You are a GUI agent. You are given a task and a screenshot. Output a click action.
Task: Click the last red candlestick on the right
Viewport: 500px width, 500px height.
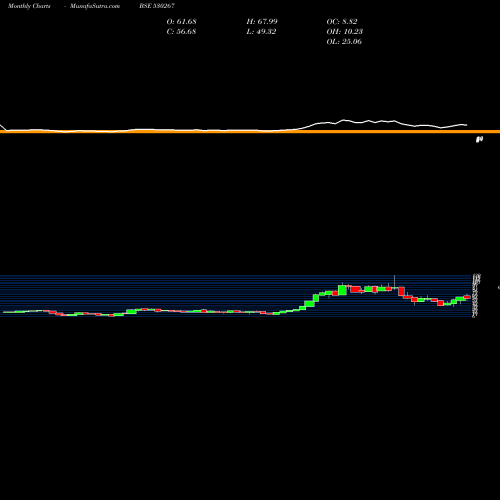coord(467,297)
